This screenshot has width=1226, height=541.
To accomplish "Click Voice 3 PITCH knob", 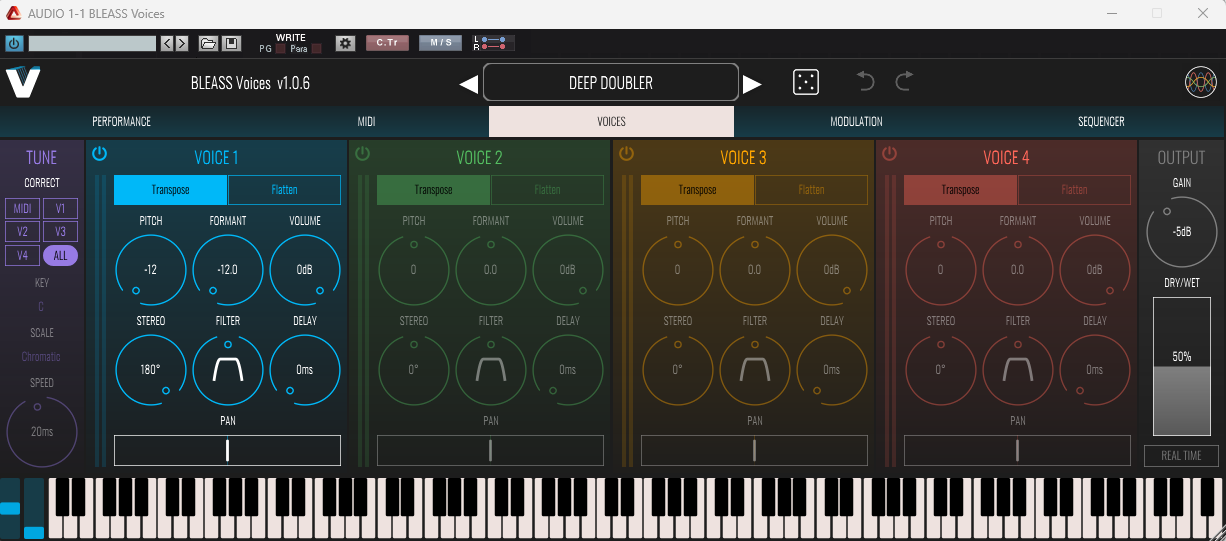I will tap(677, 270).
